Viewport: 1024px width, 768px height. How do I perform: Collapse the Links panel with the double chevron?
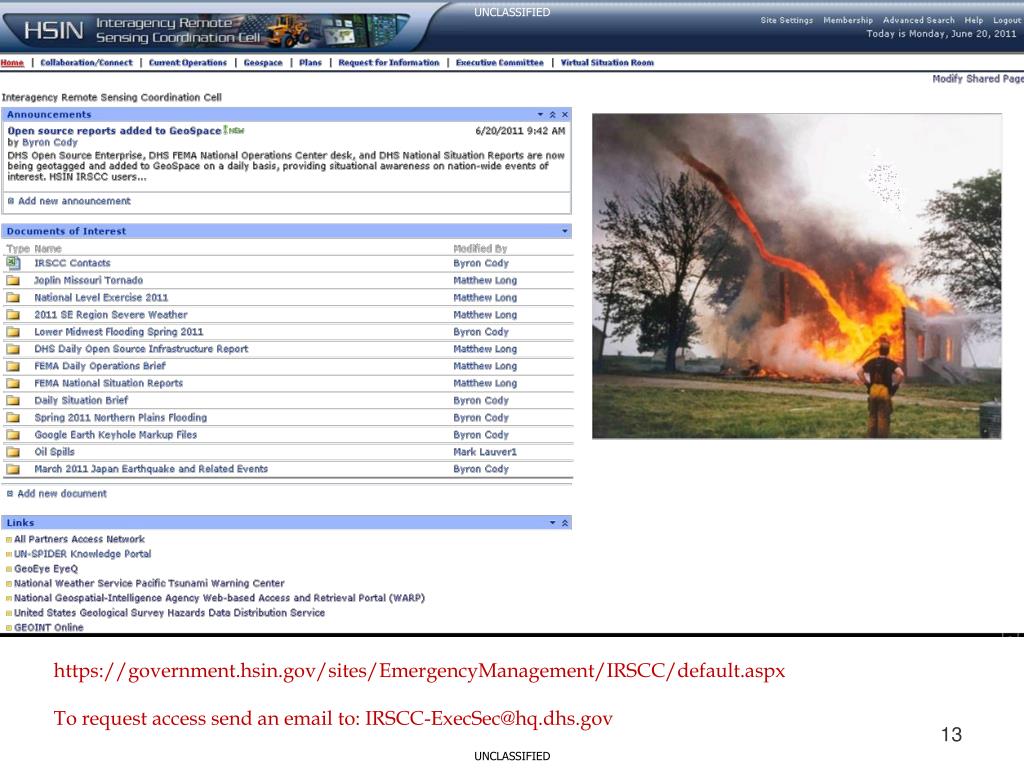(x=565, y=523)
